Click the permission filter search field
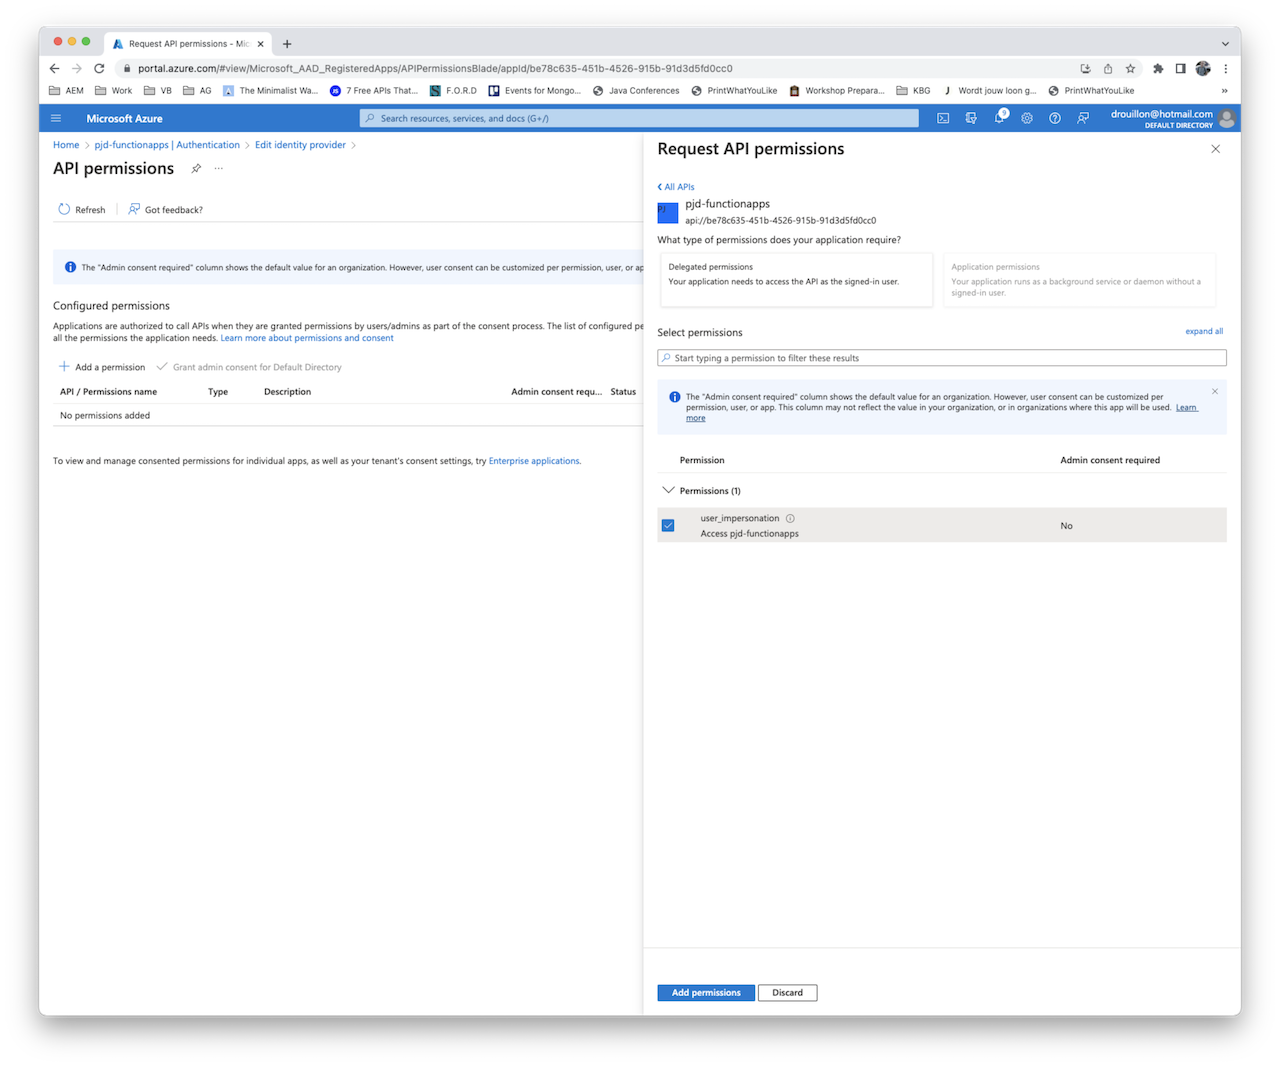Screen dimensions: 1280x1067 point(942,358)
